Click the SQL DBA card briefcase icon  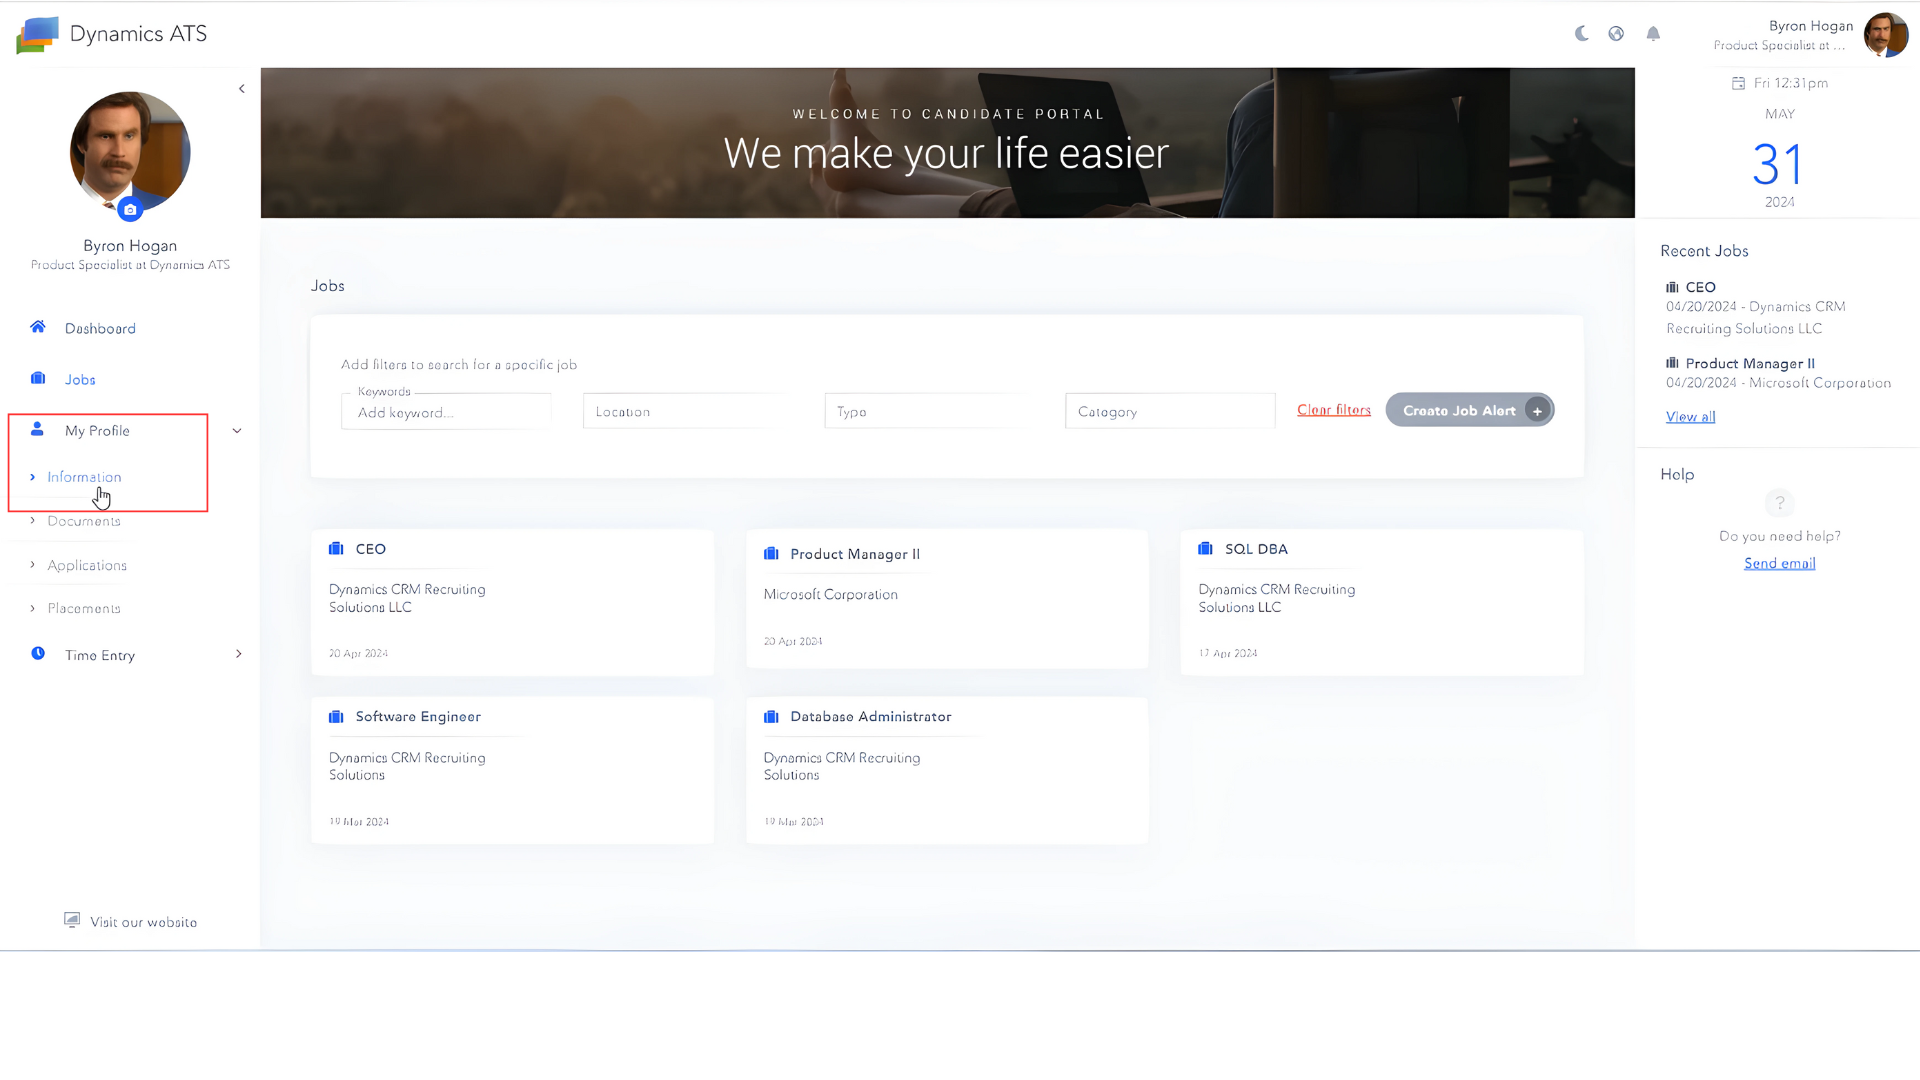[1205, 548]
